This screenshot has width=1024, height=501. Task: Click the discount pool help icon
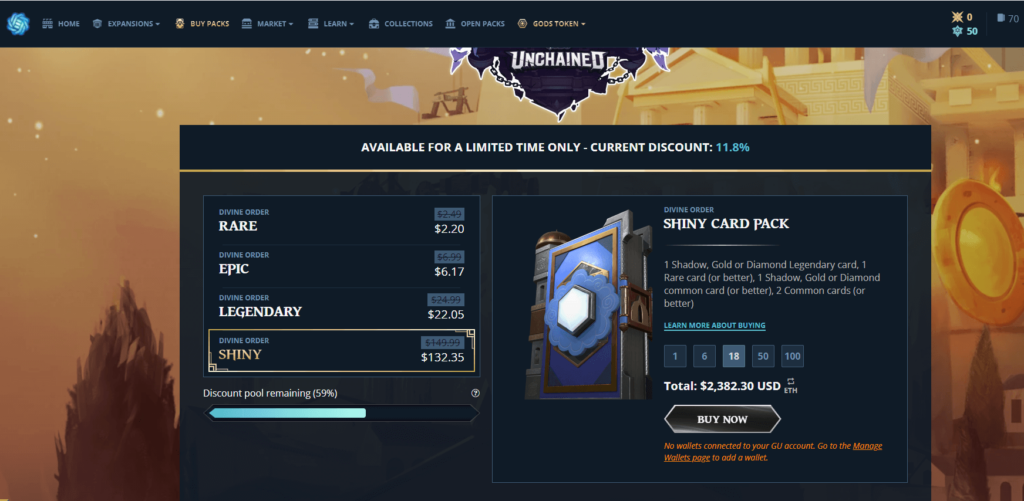coord(475,393)
